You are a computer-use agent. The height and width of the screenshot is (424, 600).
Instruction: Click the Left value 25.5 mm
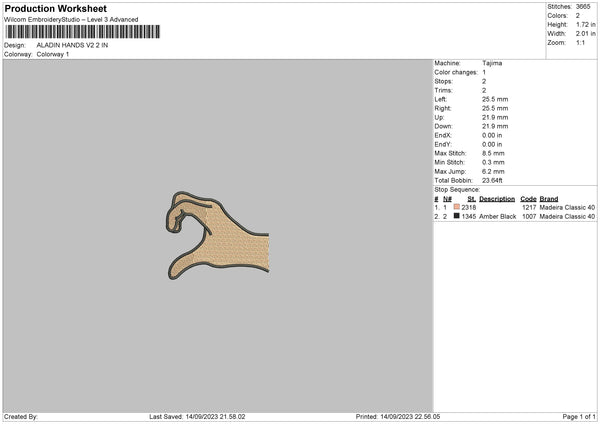(x=495, y=99)
